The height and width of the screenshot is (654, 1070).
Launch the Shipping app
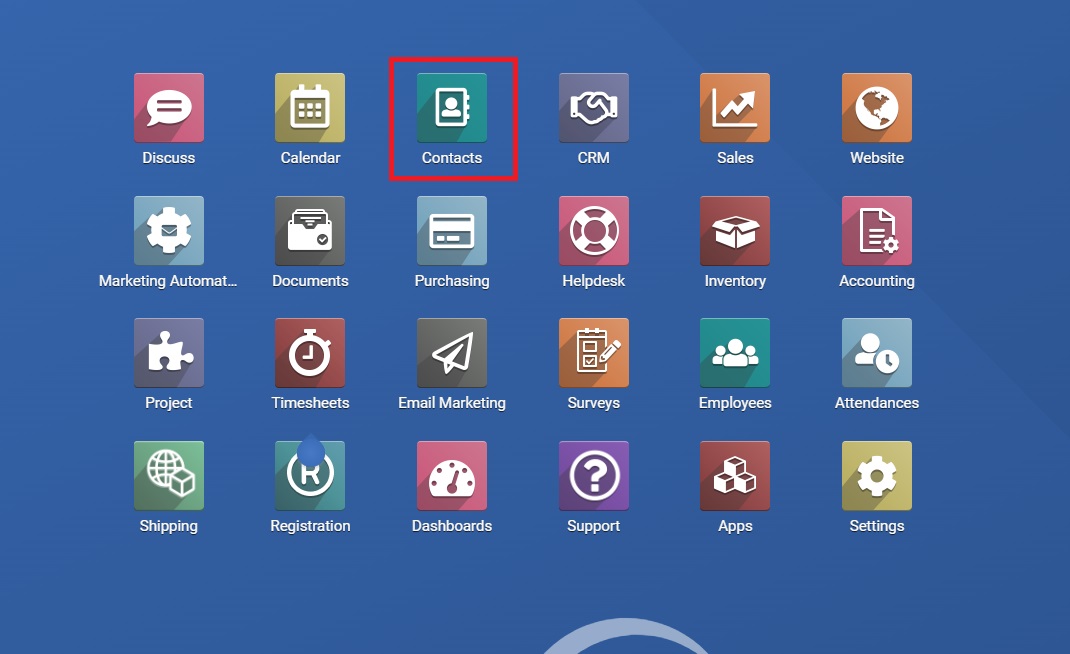[x=169, y=476]
